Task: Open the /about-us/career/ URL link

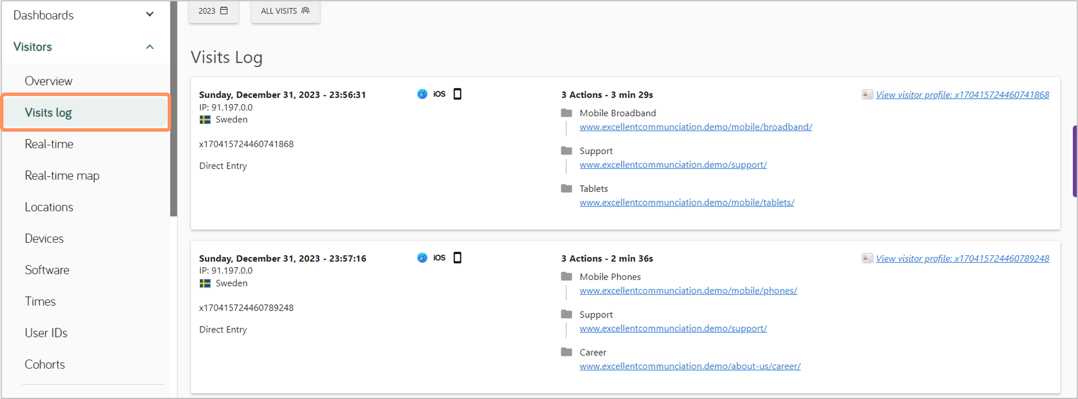Action: click(x=690, y=367)
